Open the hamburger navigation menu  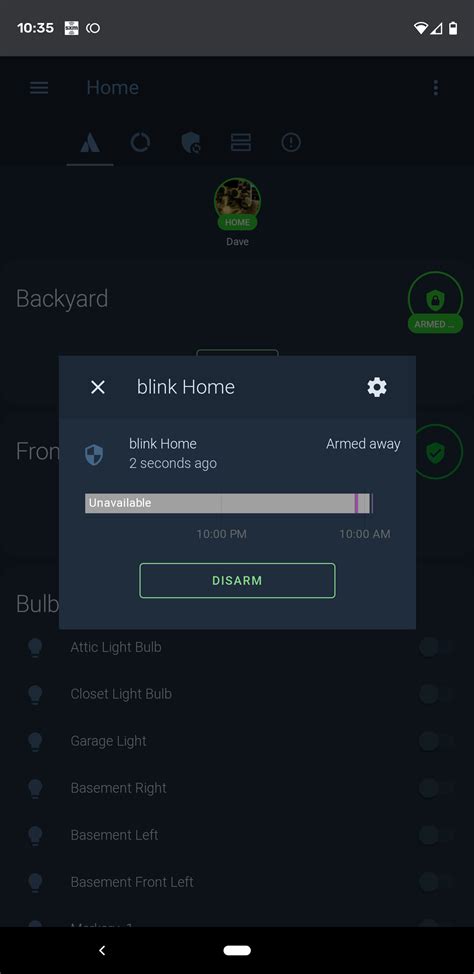pos(39,88)
